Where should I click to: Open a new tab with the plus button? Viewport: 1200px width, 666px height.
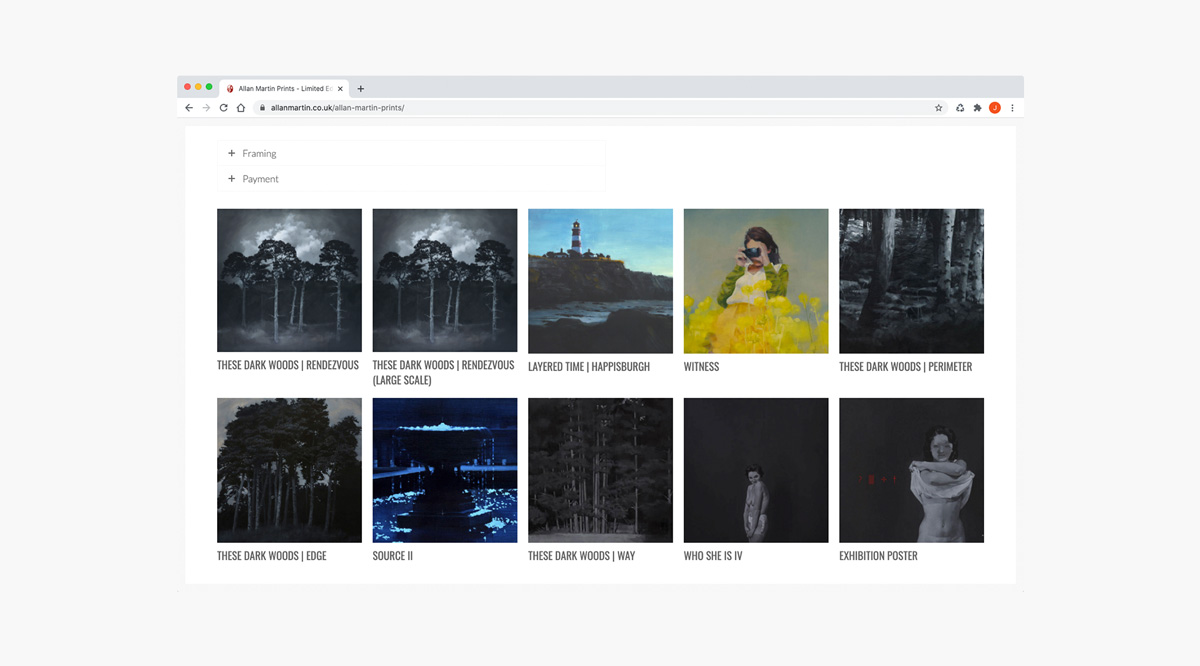click(361, 89)
